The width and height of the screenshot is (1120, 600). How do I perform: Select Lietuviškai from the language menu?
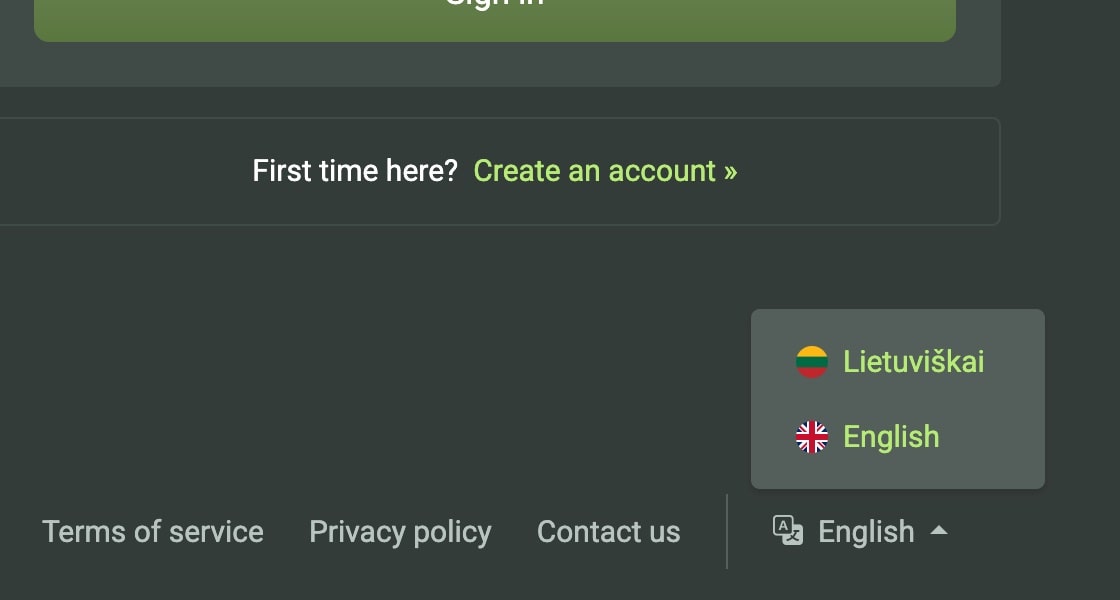913,362
